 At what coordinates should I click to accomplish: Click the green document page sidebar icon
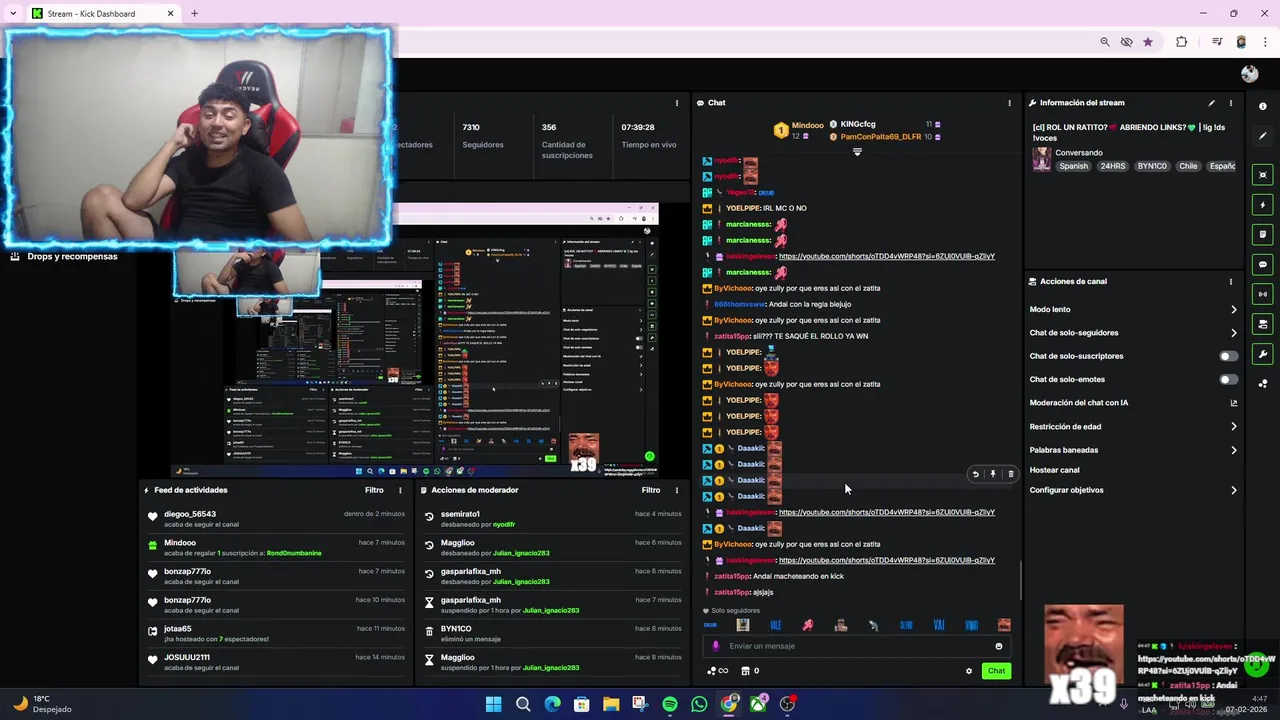click(x=1263, y=235)
